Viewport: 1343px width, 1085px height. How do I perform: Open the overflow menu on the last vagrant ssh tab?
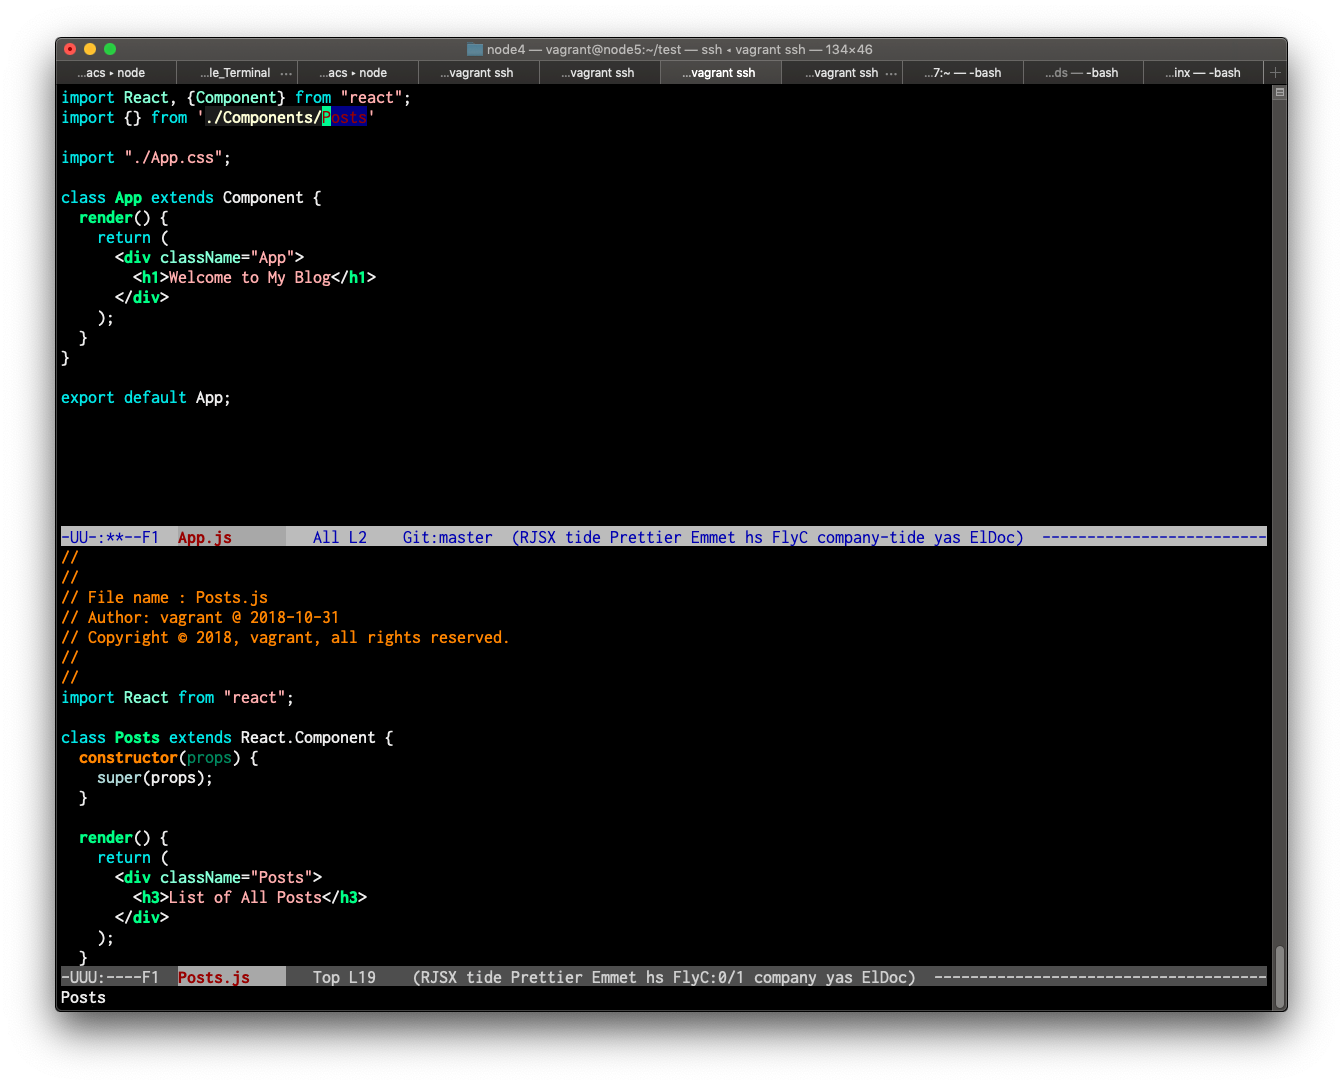(x=891, y=72)
